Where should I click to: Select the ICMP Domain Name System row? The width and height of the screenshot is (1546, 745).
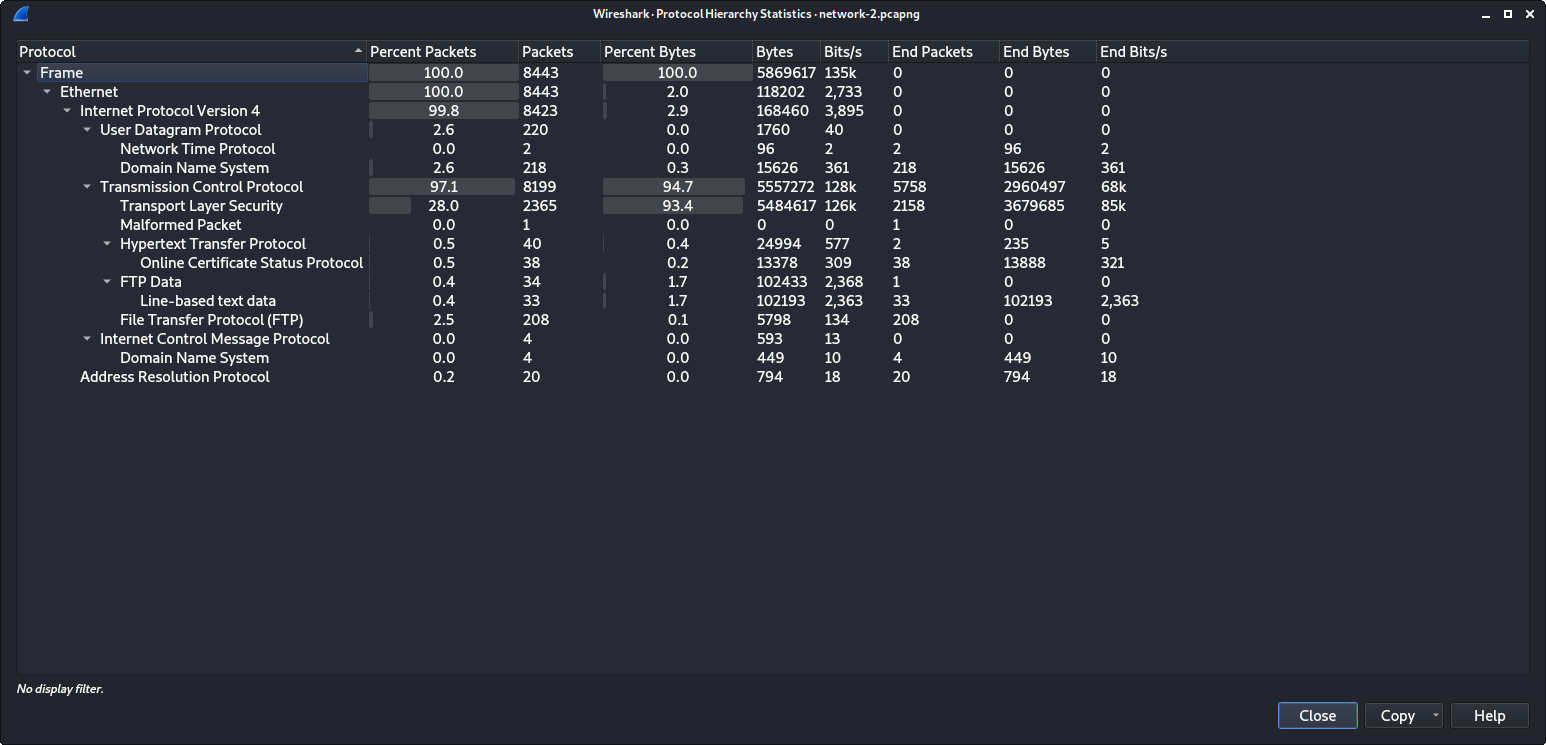pos(772,358)
